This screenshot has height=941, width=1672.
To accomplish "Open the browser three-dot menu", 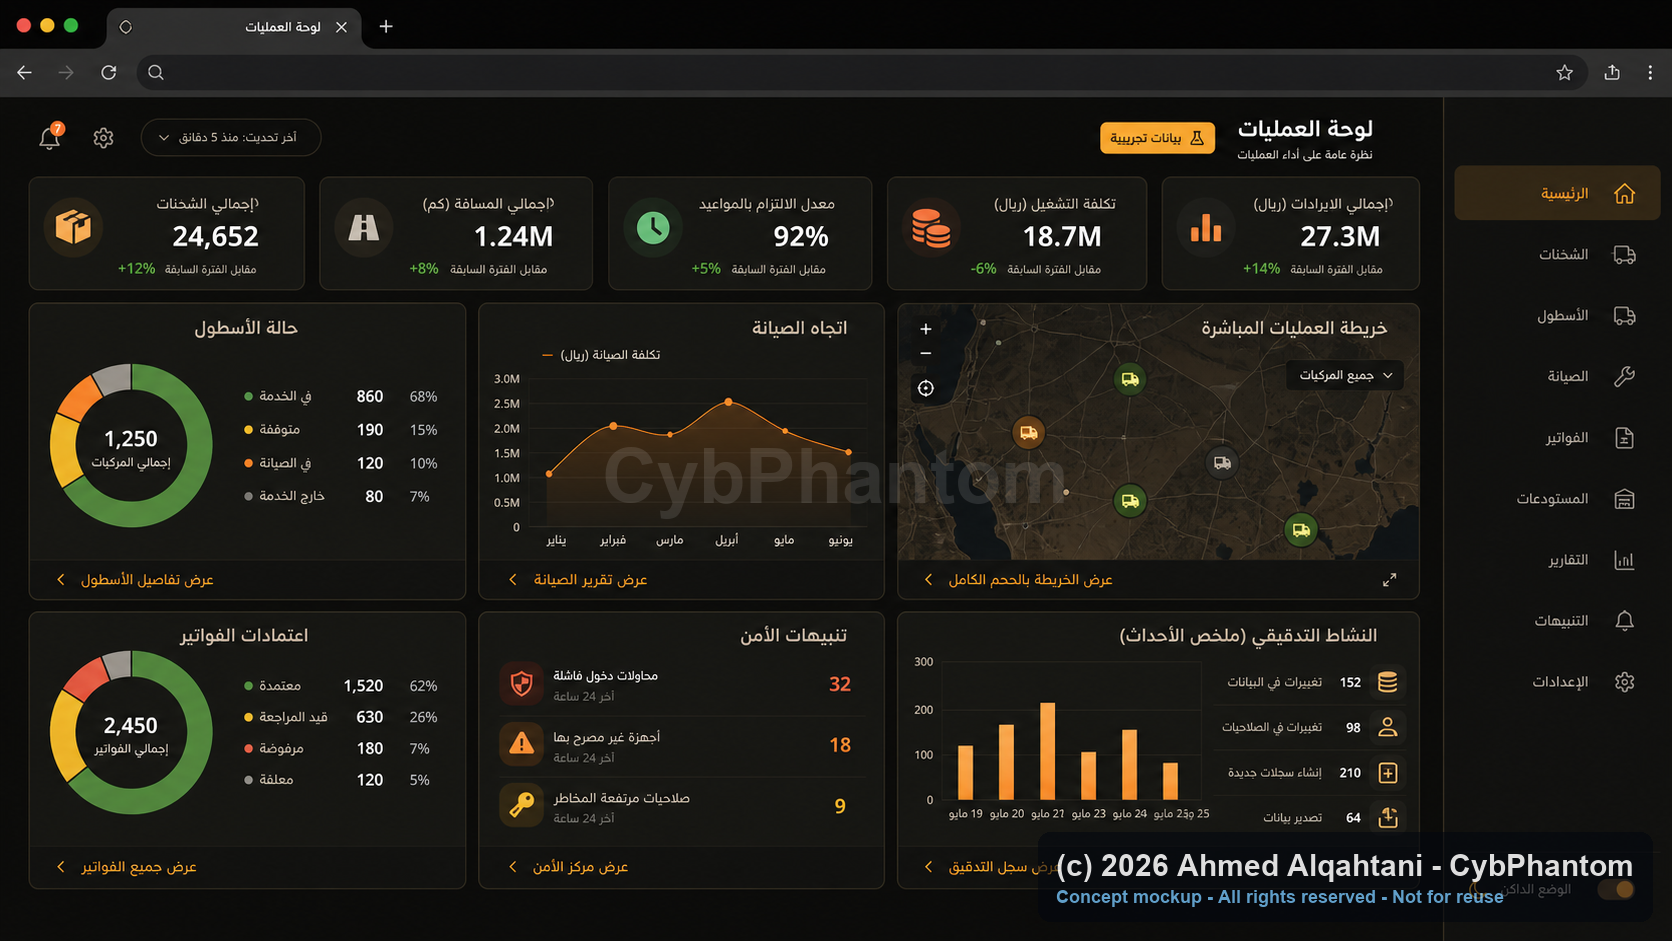I will pos(1650,72).
